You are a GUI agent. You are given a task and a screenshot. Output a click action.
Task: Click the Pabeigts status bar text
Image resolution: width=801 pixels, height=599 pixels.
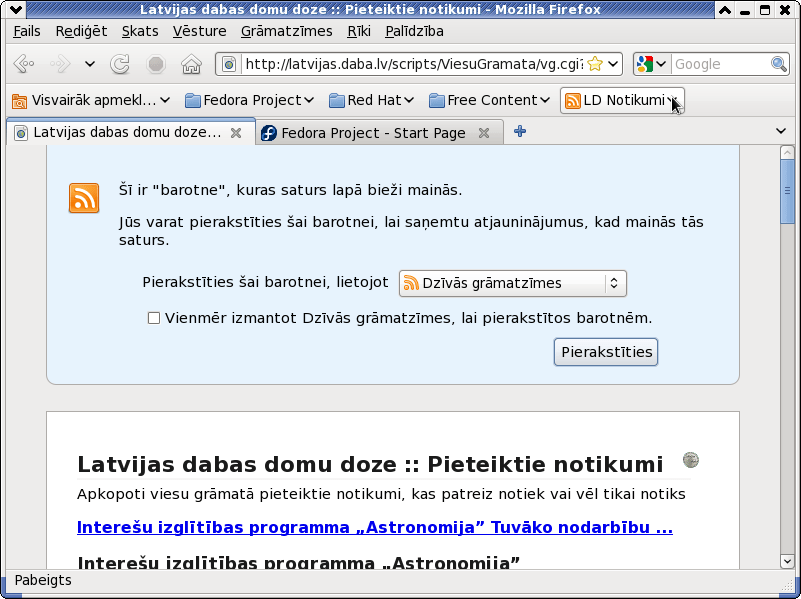click(43, 581)
